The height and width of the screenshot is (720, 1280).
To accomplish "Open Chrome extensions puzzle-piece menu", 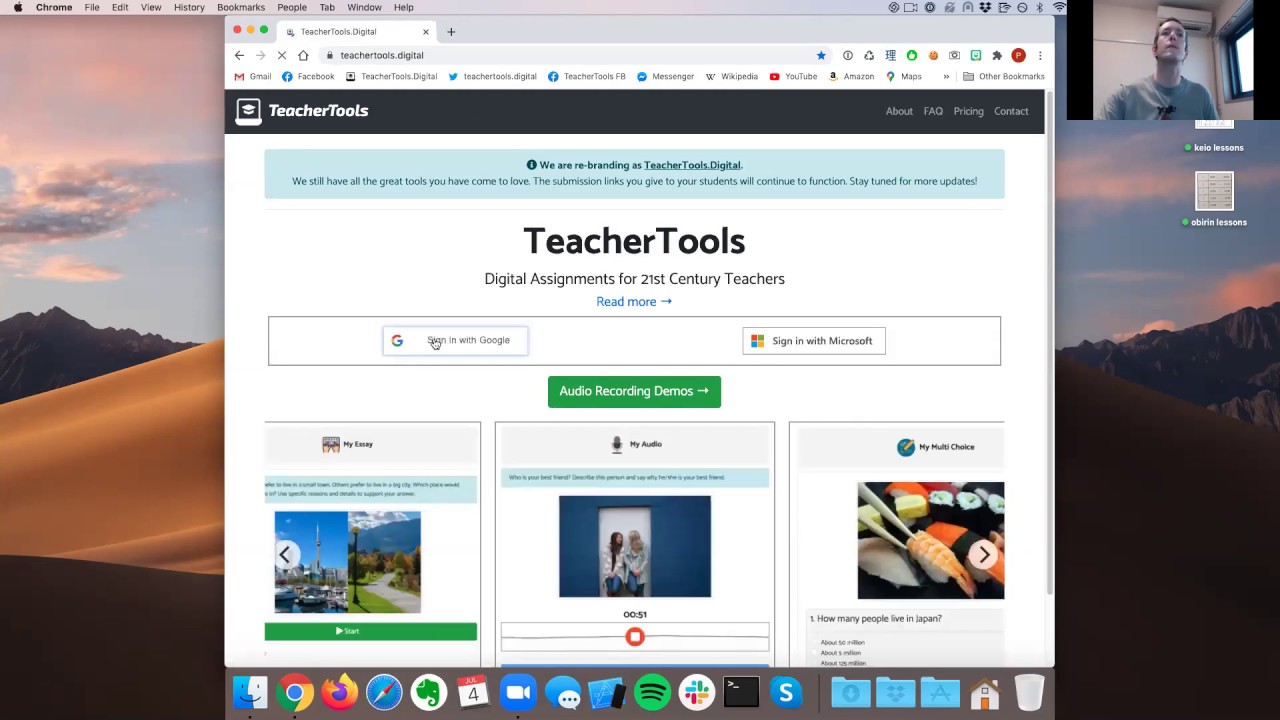I will [x=997, y=55].
